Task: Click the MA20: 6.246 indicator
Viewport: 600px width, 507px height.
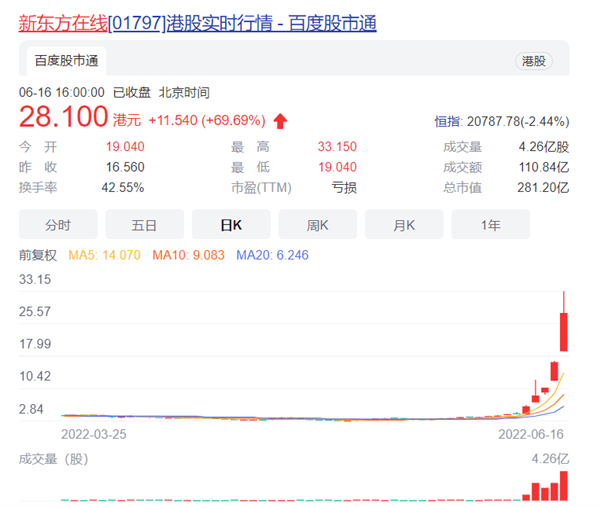Action: coord(272,255)
